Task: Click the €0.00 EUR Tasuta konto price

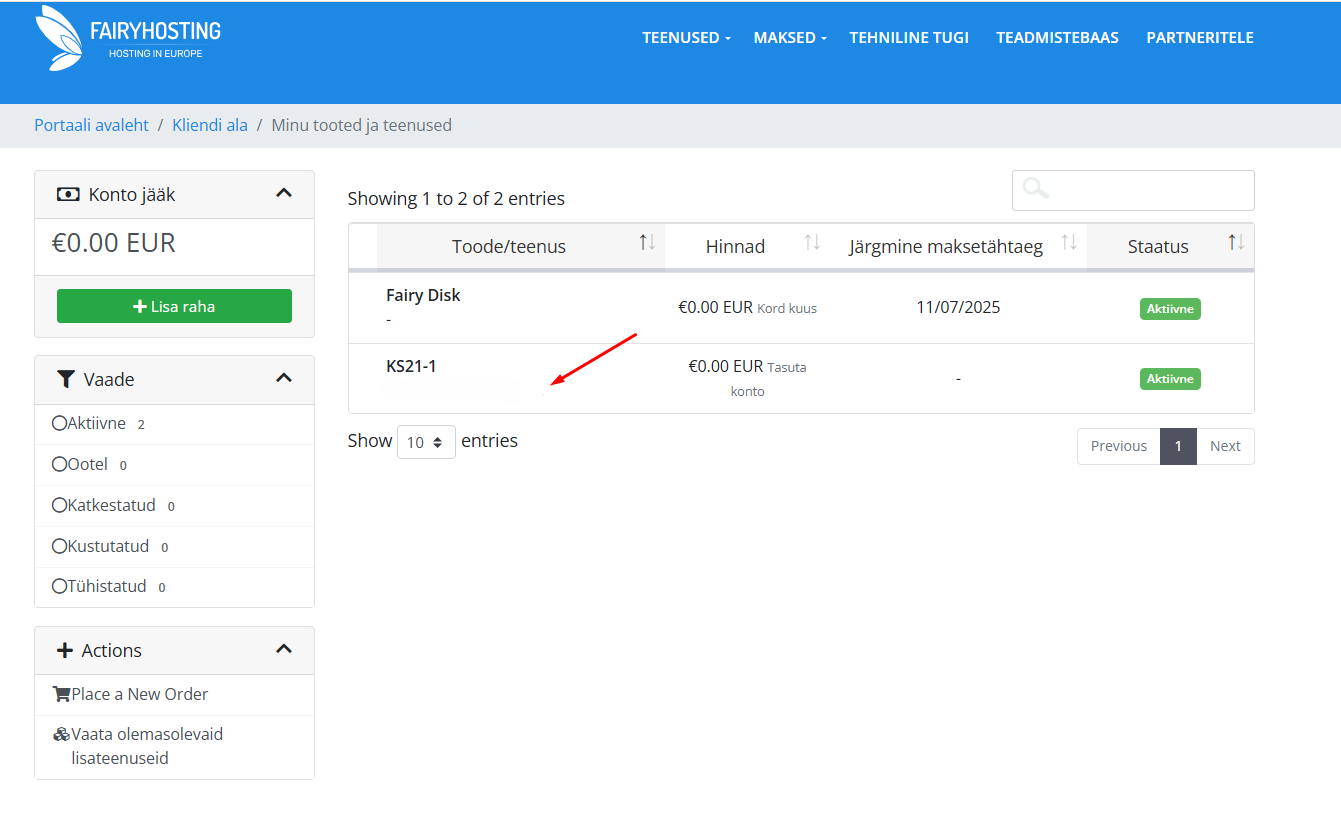Action: 747,379
